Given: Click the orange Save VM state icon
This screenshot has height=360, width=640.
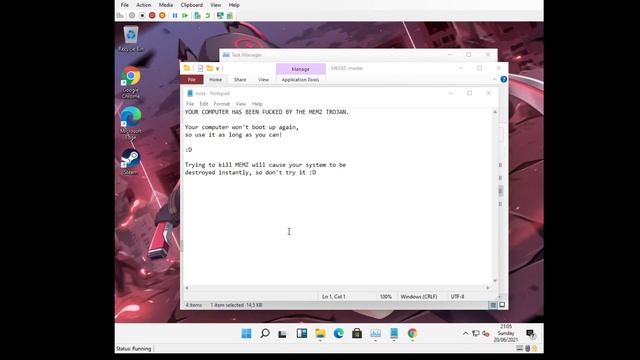Looking at the screenshot, I should pyautogui.click(x=162, y=16).
